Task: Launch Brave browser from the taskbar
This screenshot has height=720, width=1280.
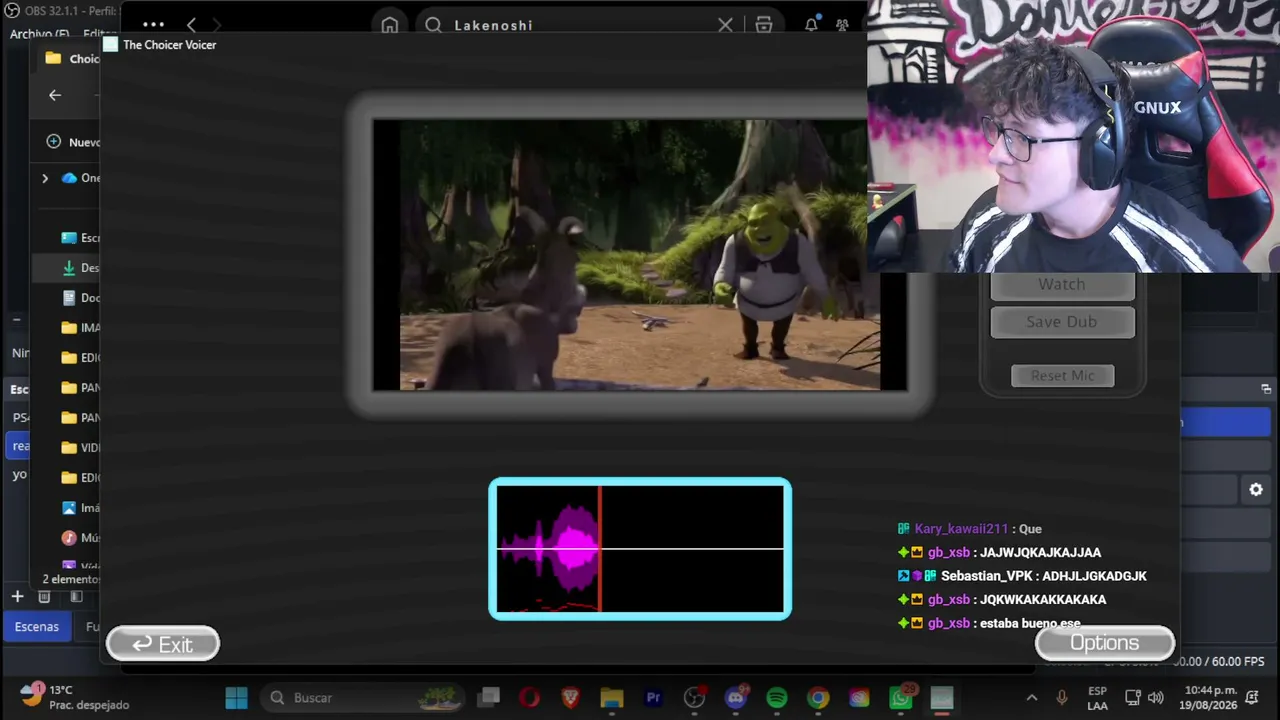Action: [x=571, y=698]
